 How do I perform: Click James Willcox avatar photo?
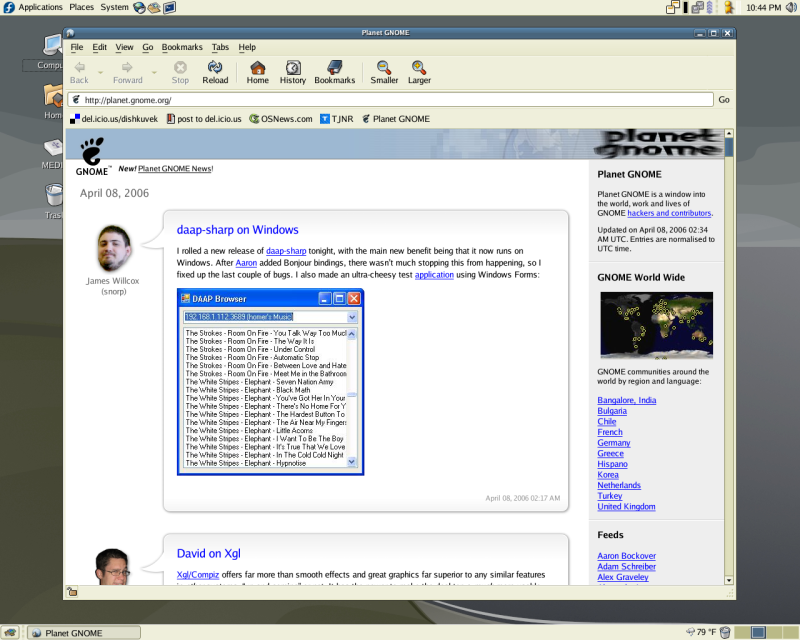[113, 248]
